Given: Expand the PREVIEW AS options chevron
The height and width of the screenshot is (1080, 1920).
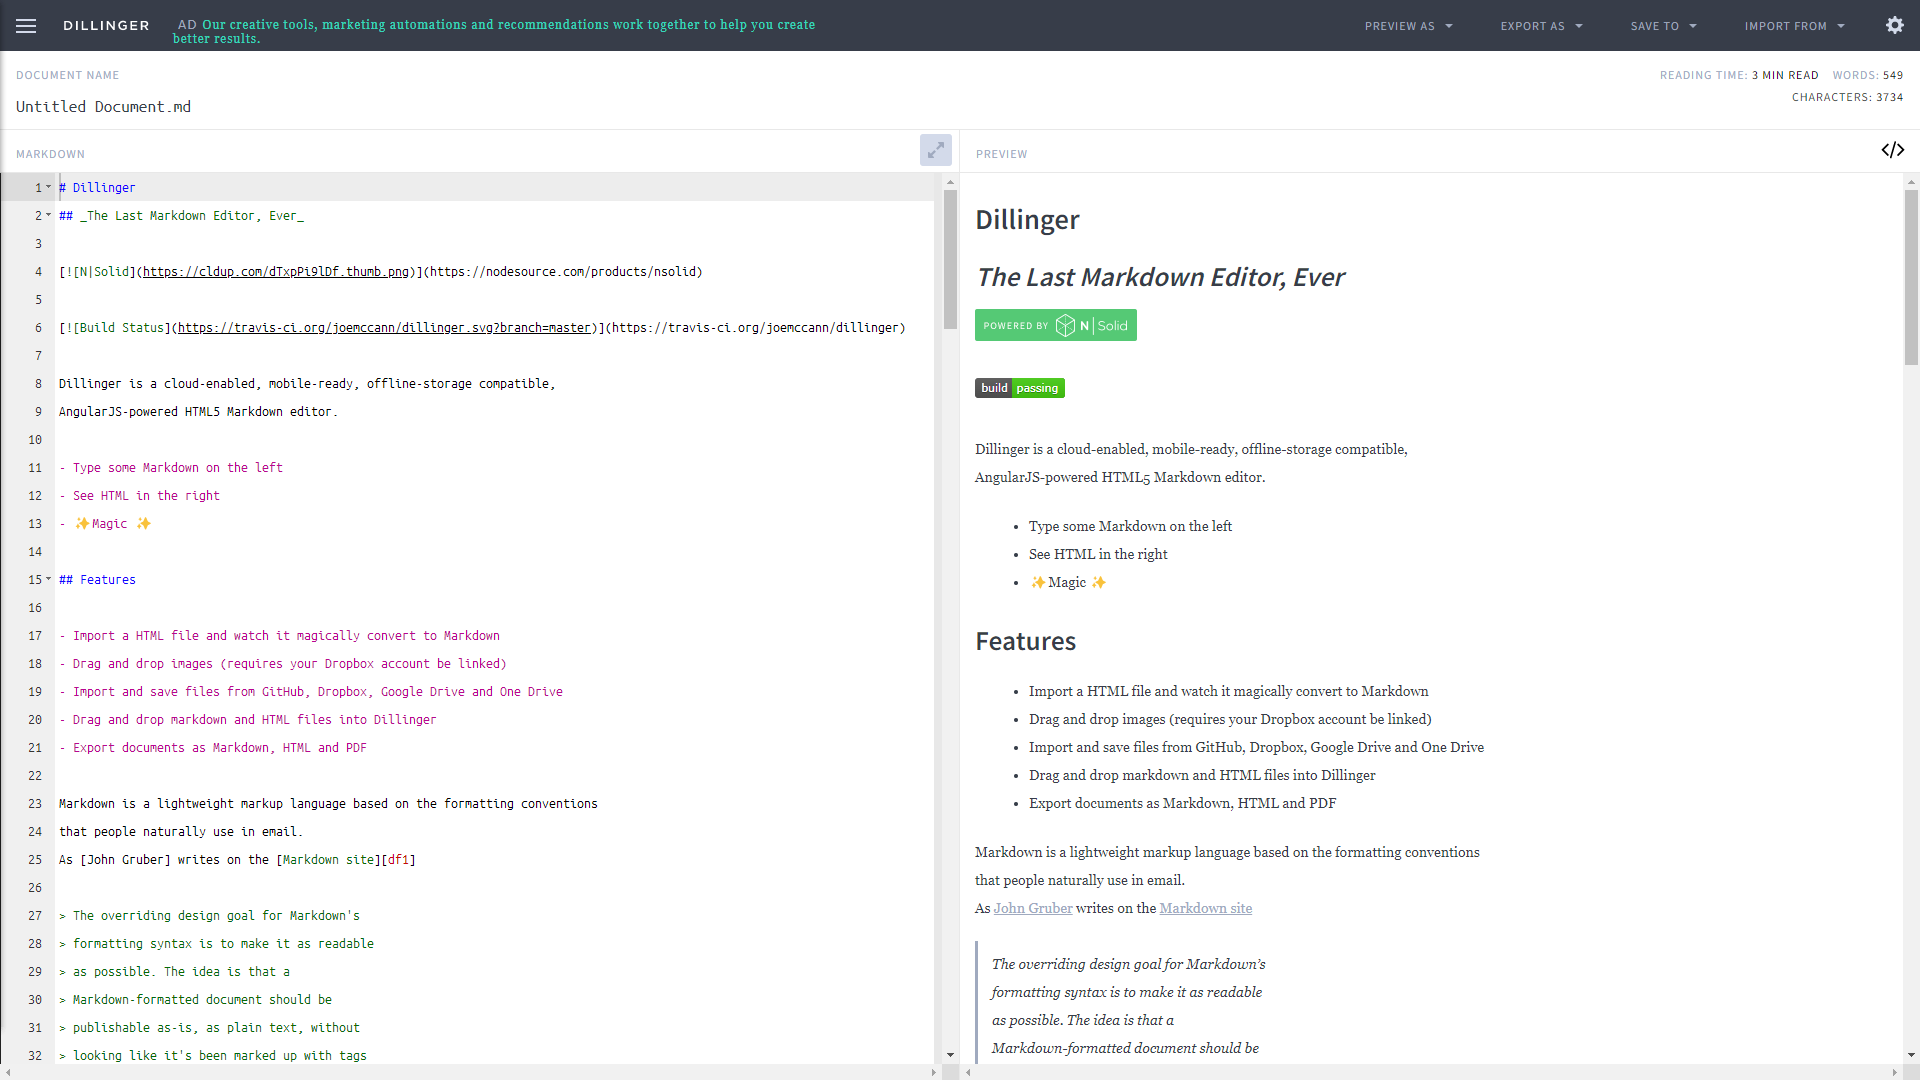Looking at the screenshot, I should coord(1449,25).
